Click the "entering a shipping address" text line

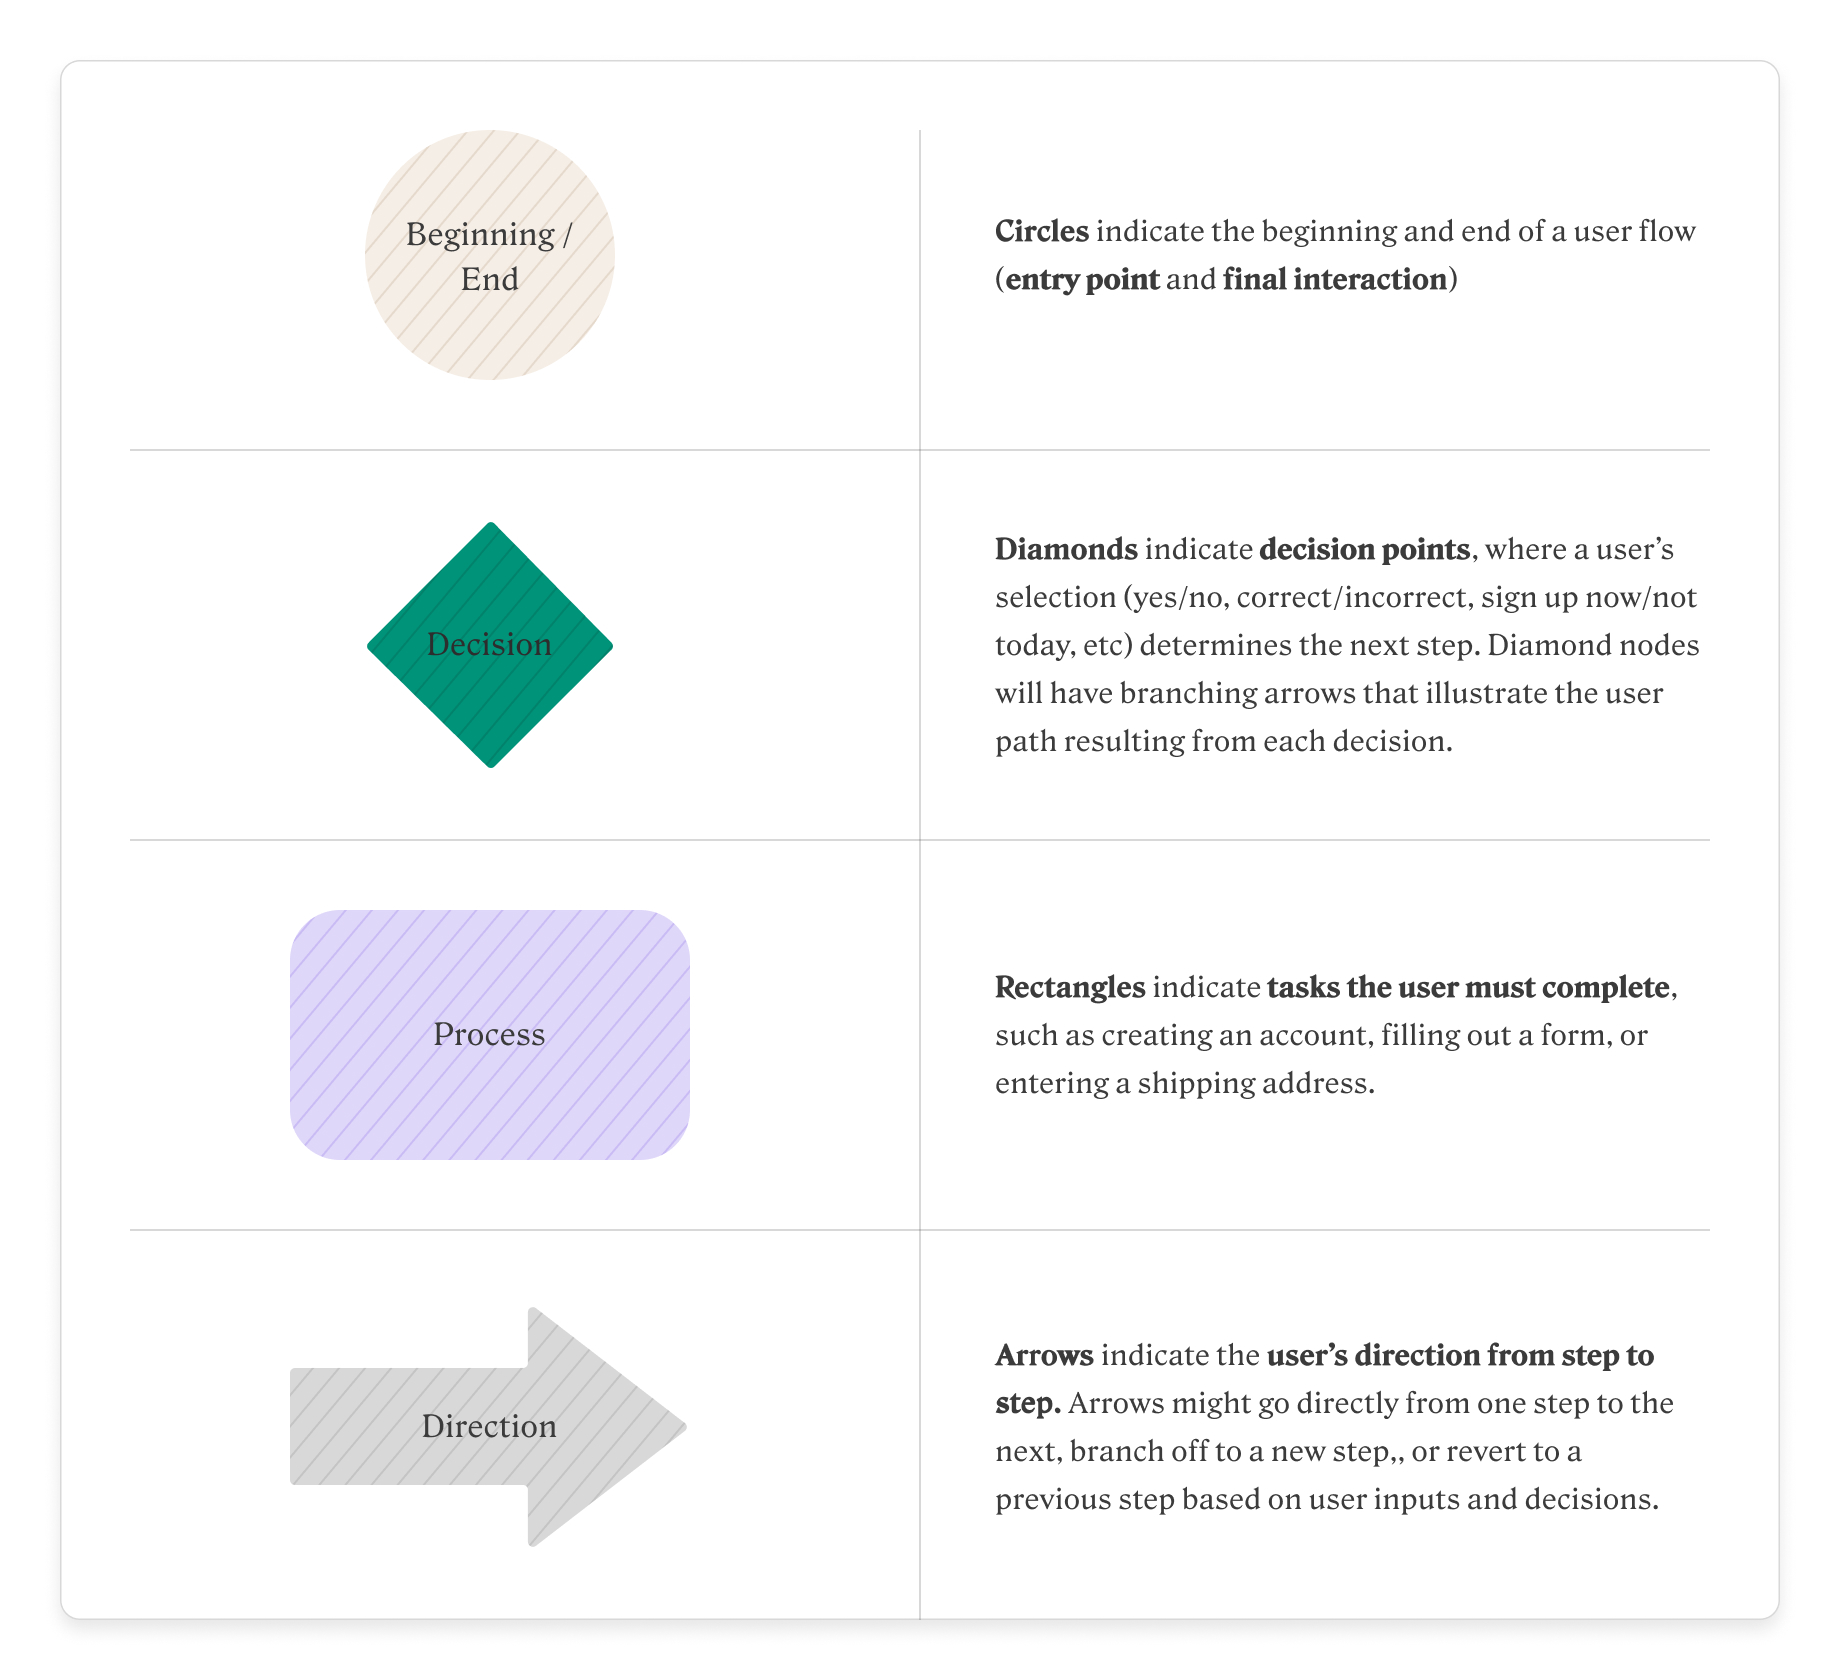click(x=1184, y=1083)
